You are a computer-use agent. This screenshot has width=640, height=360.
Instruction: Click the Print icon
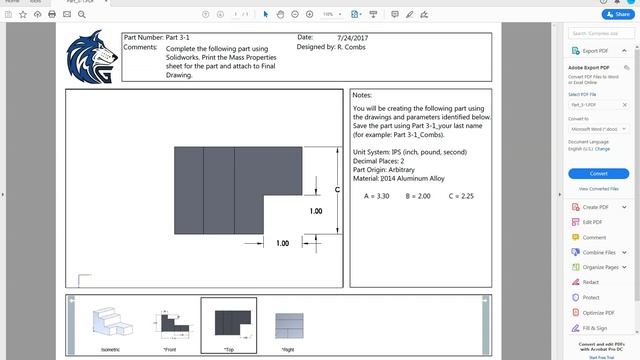coord(52,15)
